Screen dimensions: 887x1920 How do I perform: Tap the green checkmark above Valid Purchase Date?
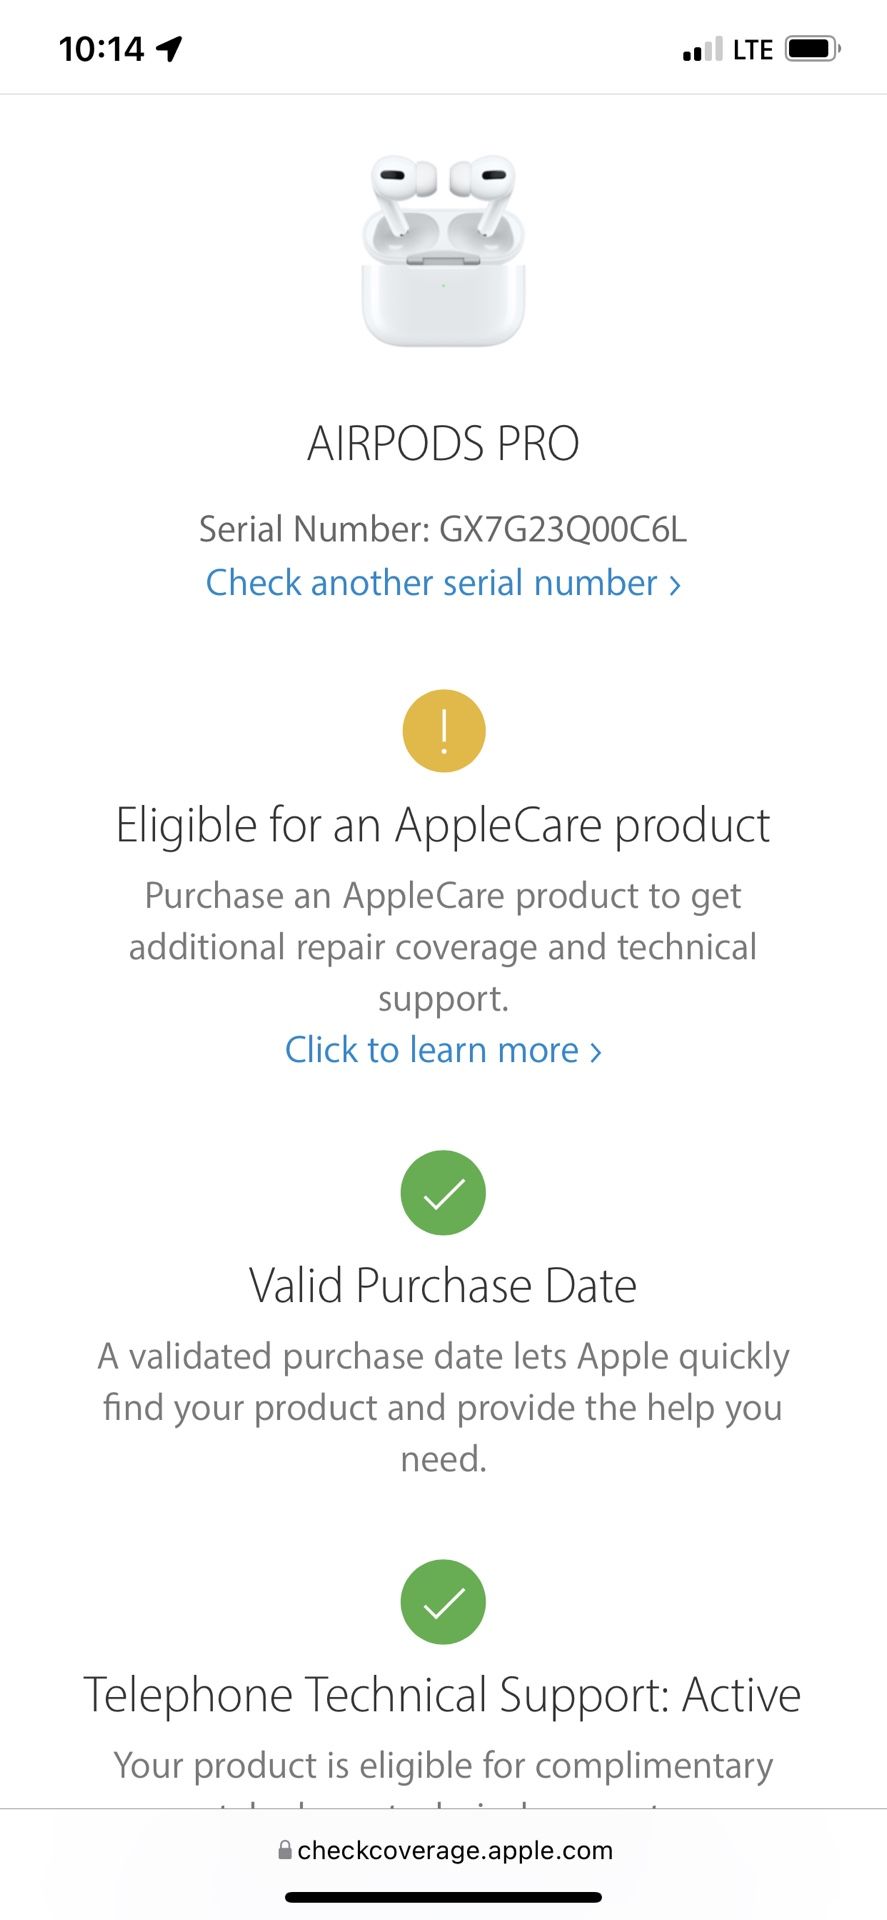pos(443,1193)
